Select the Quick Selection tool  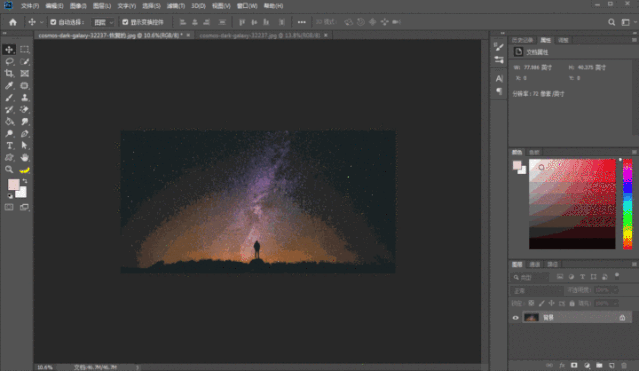[x=24, y=62]
